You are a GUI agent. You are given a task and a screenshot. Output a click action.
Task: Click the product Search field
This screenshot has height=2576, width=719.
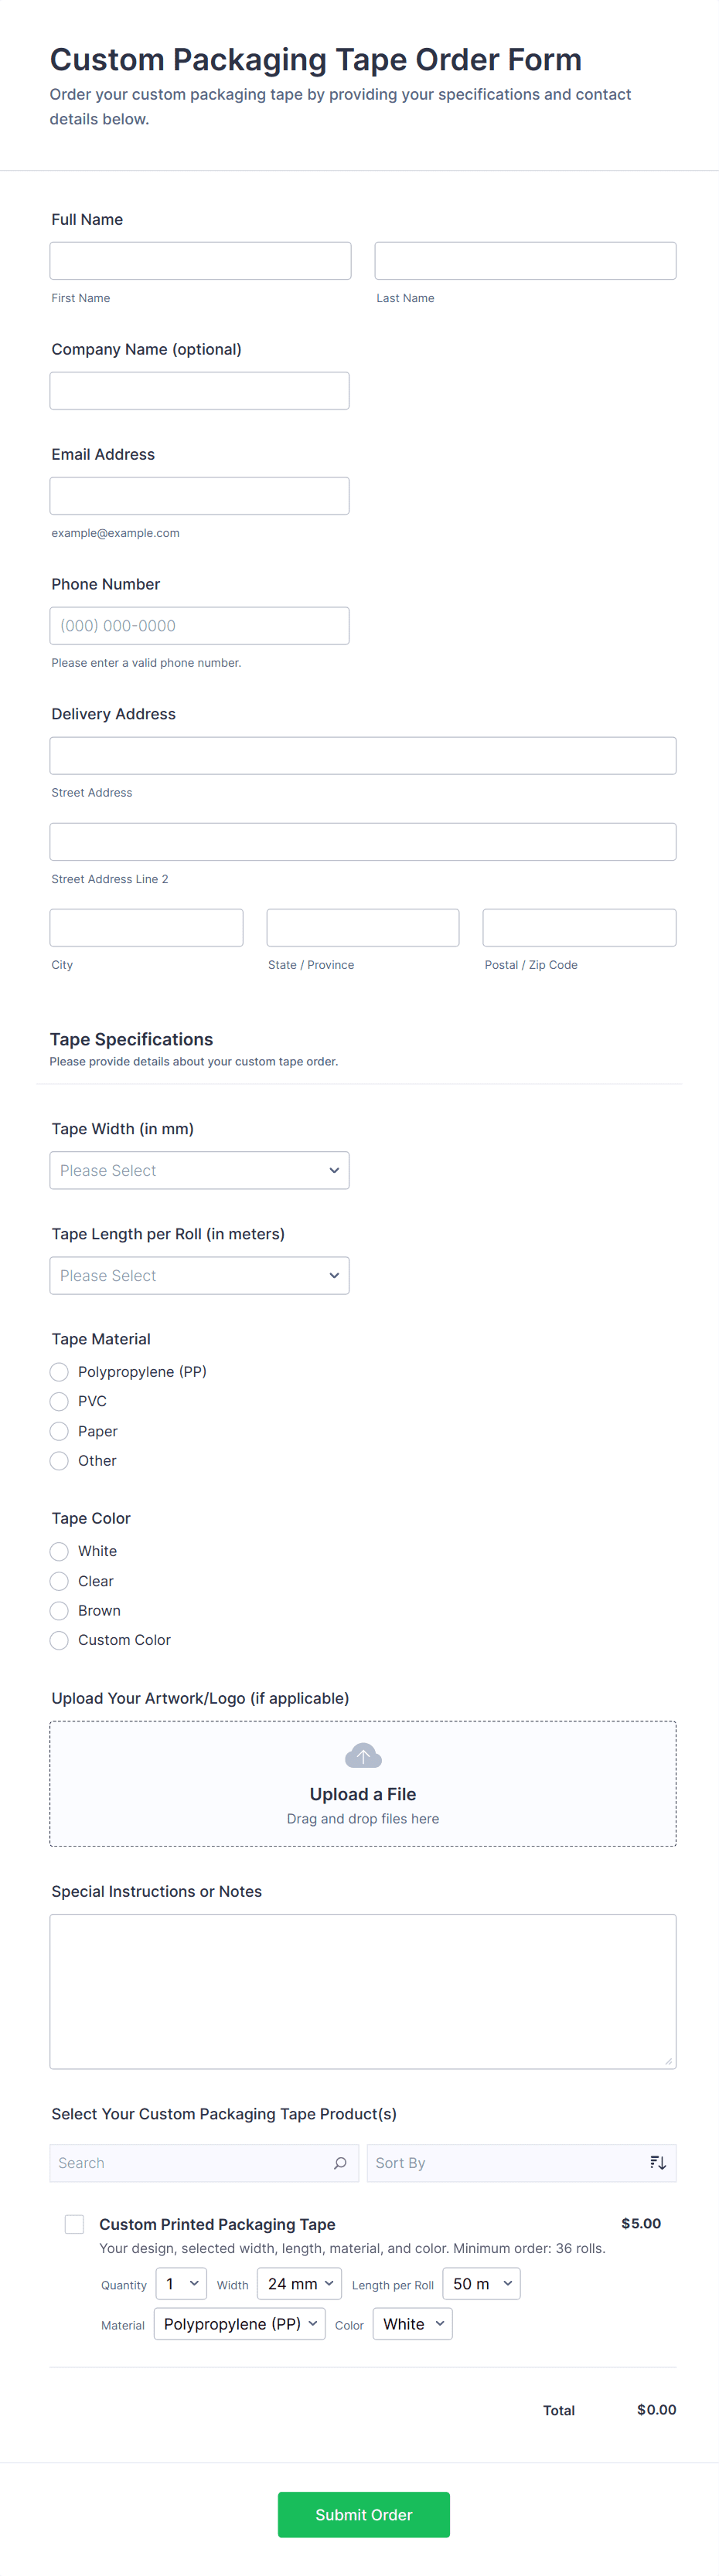coord(190,2163)
